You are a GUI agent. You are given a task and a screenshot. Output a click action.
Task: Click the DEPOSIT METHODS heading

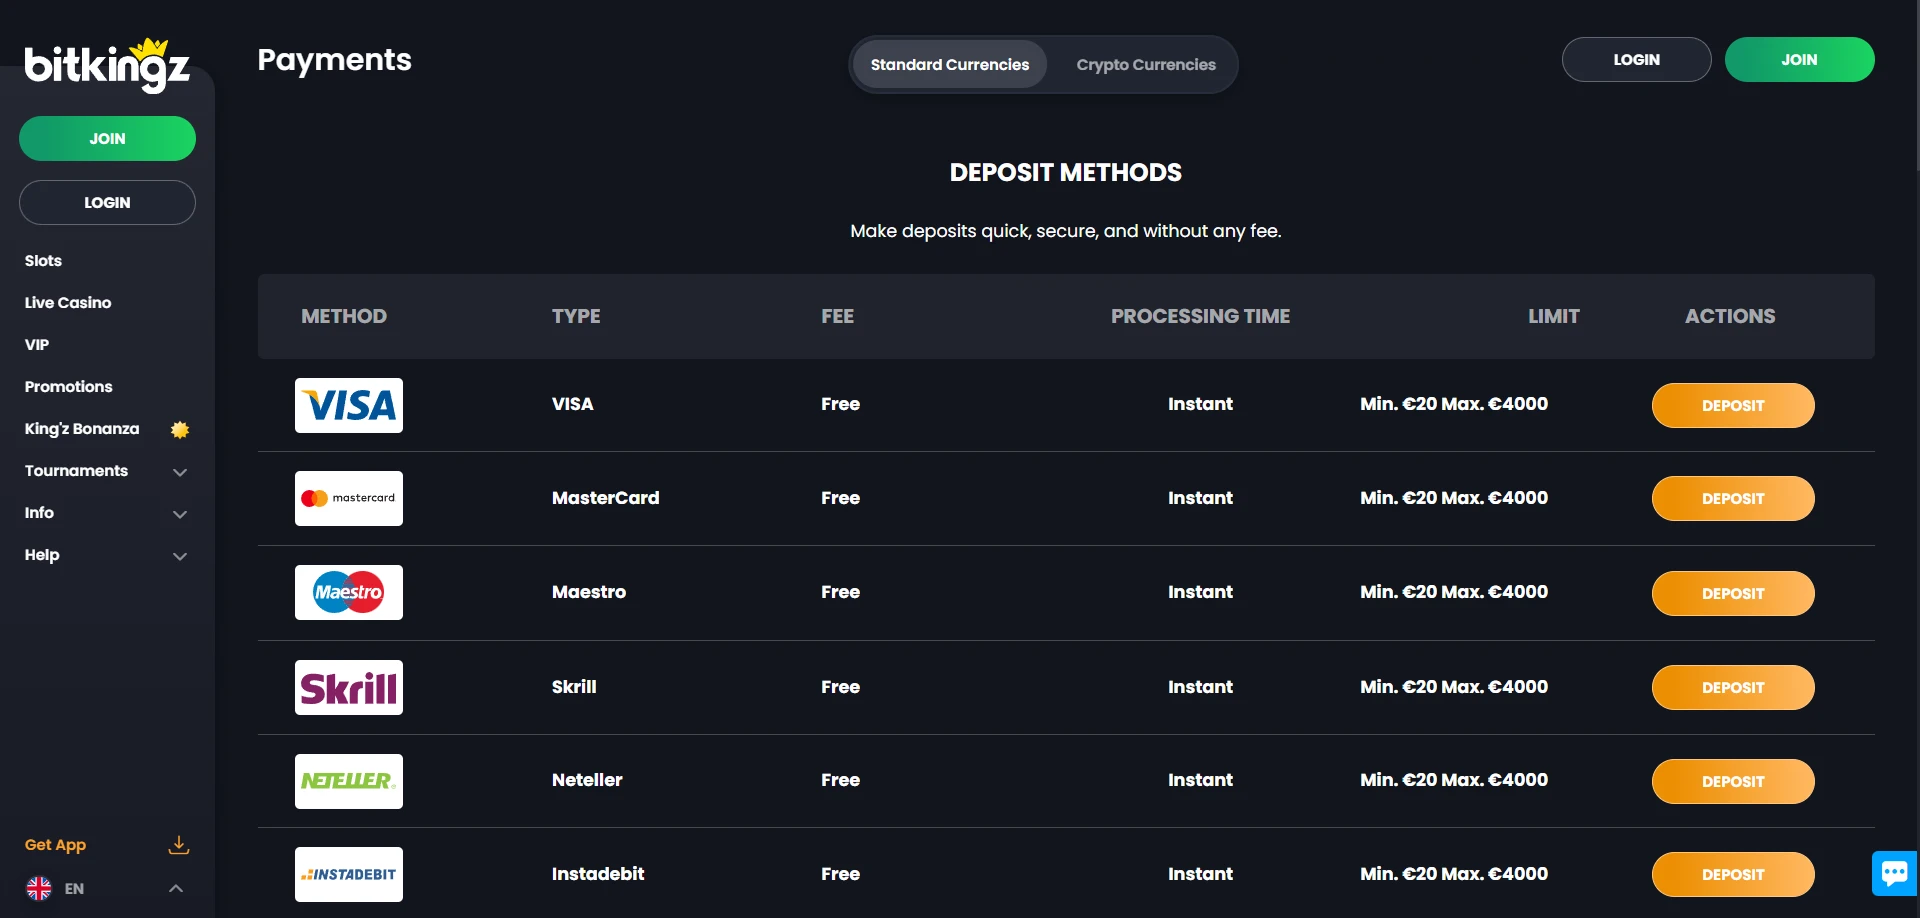pyautogui.click(x=1066, y=173)
